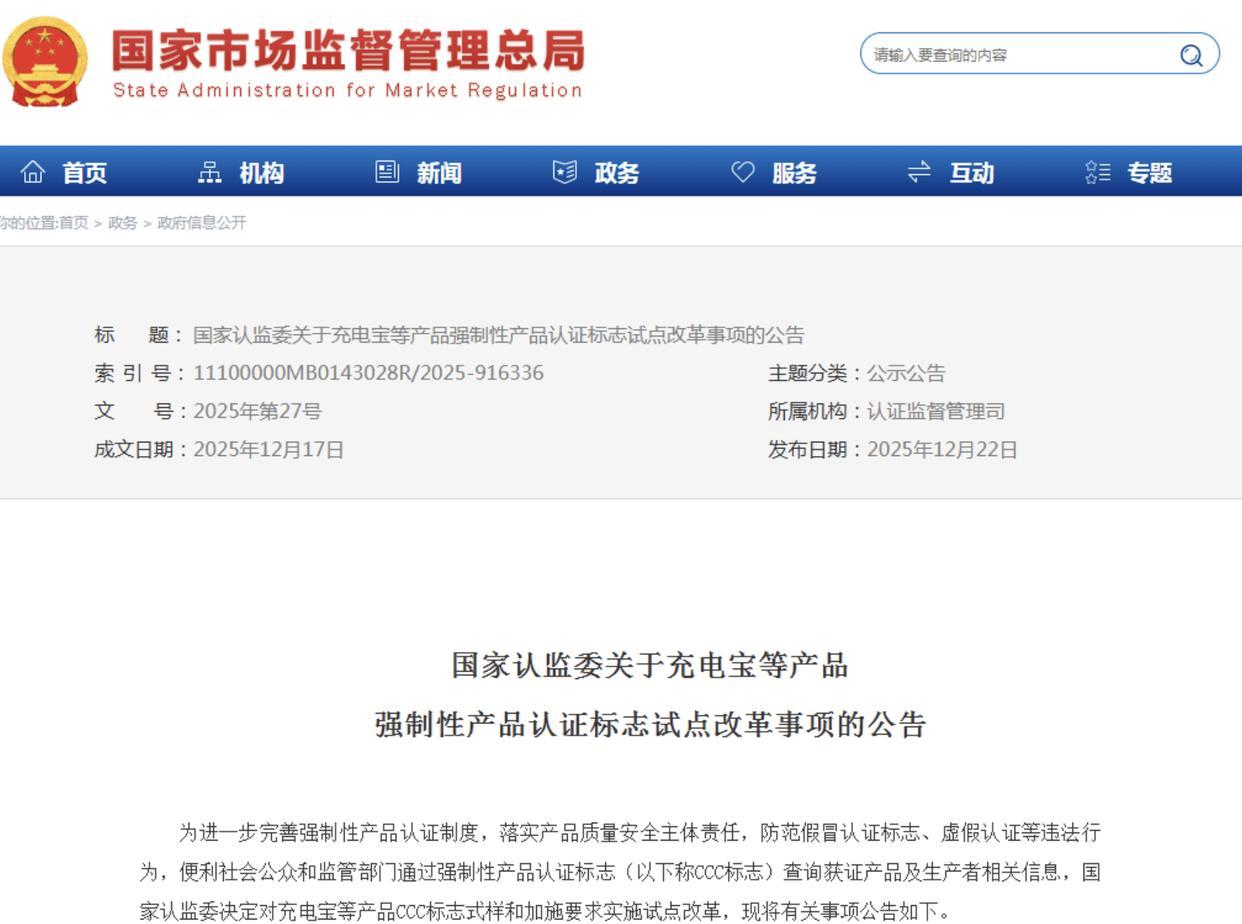Click the organization chart icon beside 机构
Image resolution: width=1242 pixels, height=924 pixels.
click(x=210, y=172)
